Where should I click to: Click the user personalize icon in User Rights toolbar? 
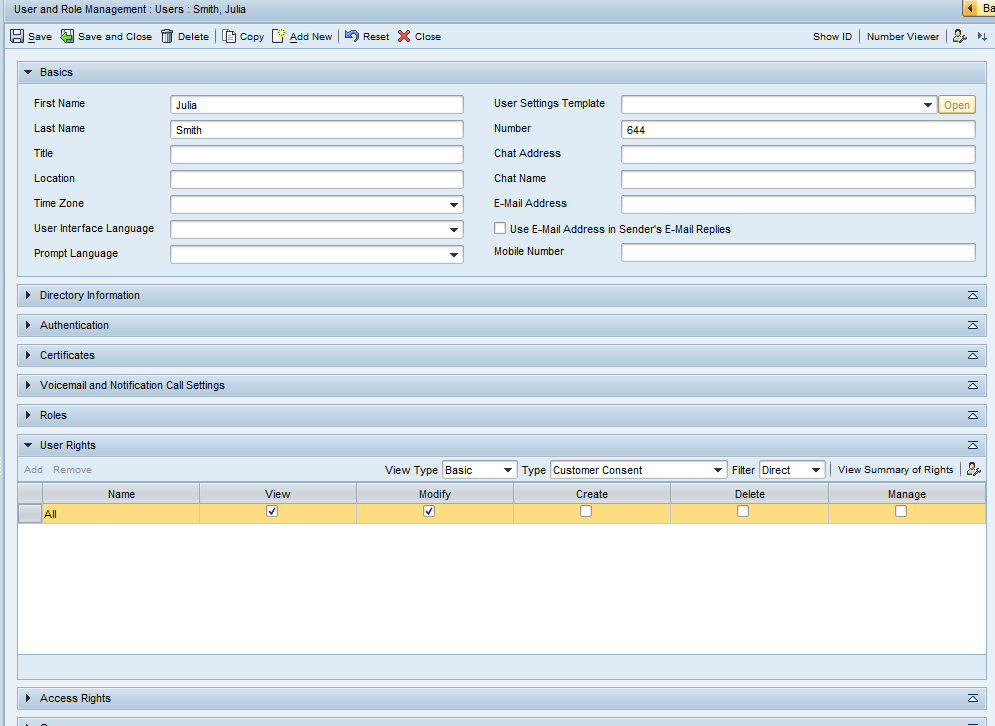(x=973, y=470)
